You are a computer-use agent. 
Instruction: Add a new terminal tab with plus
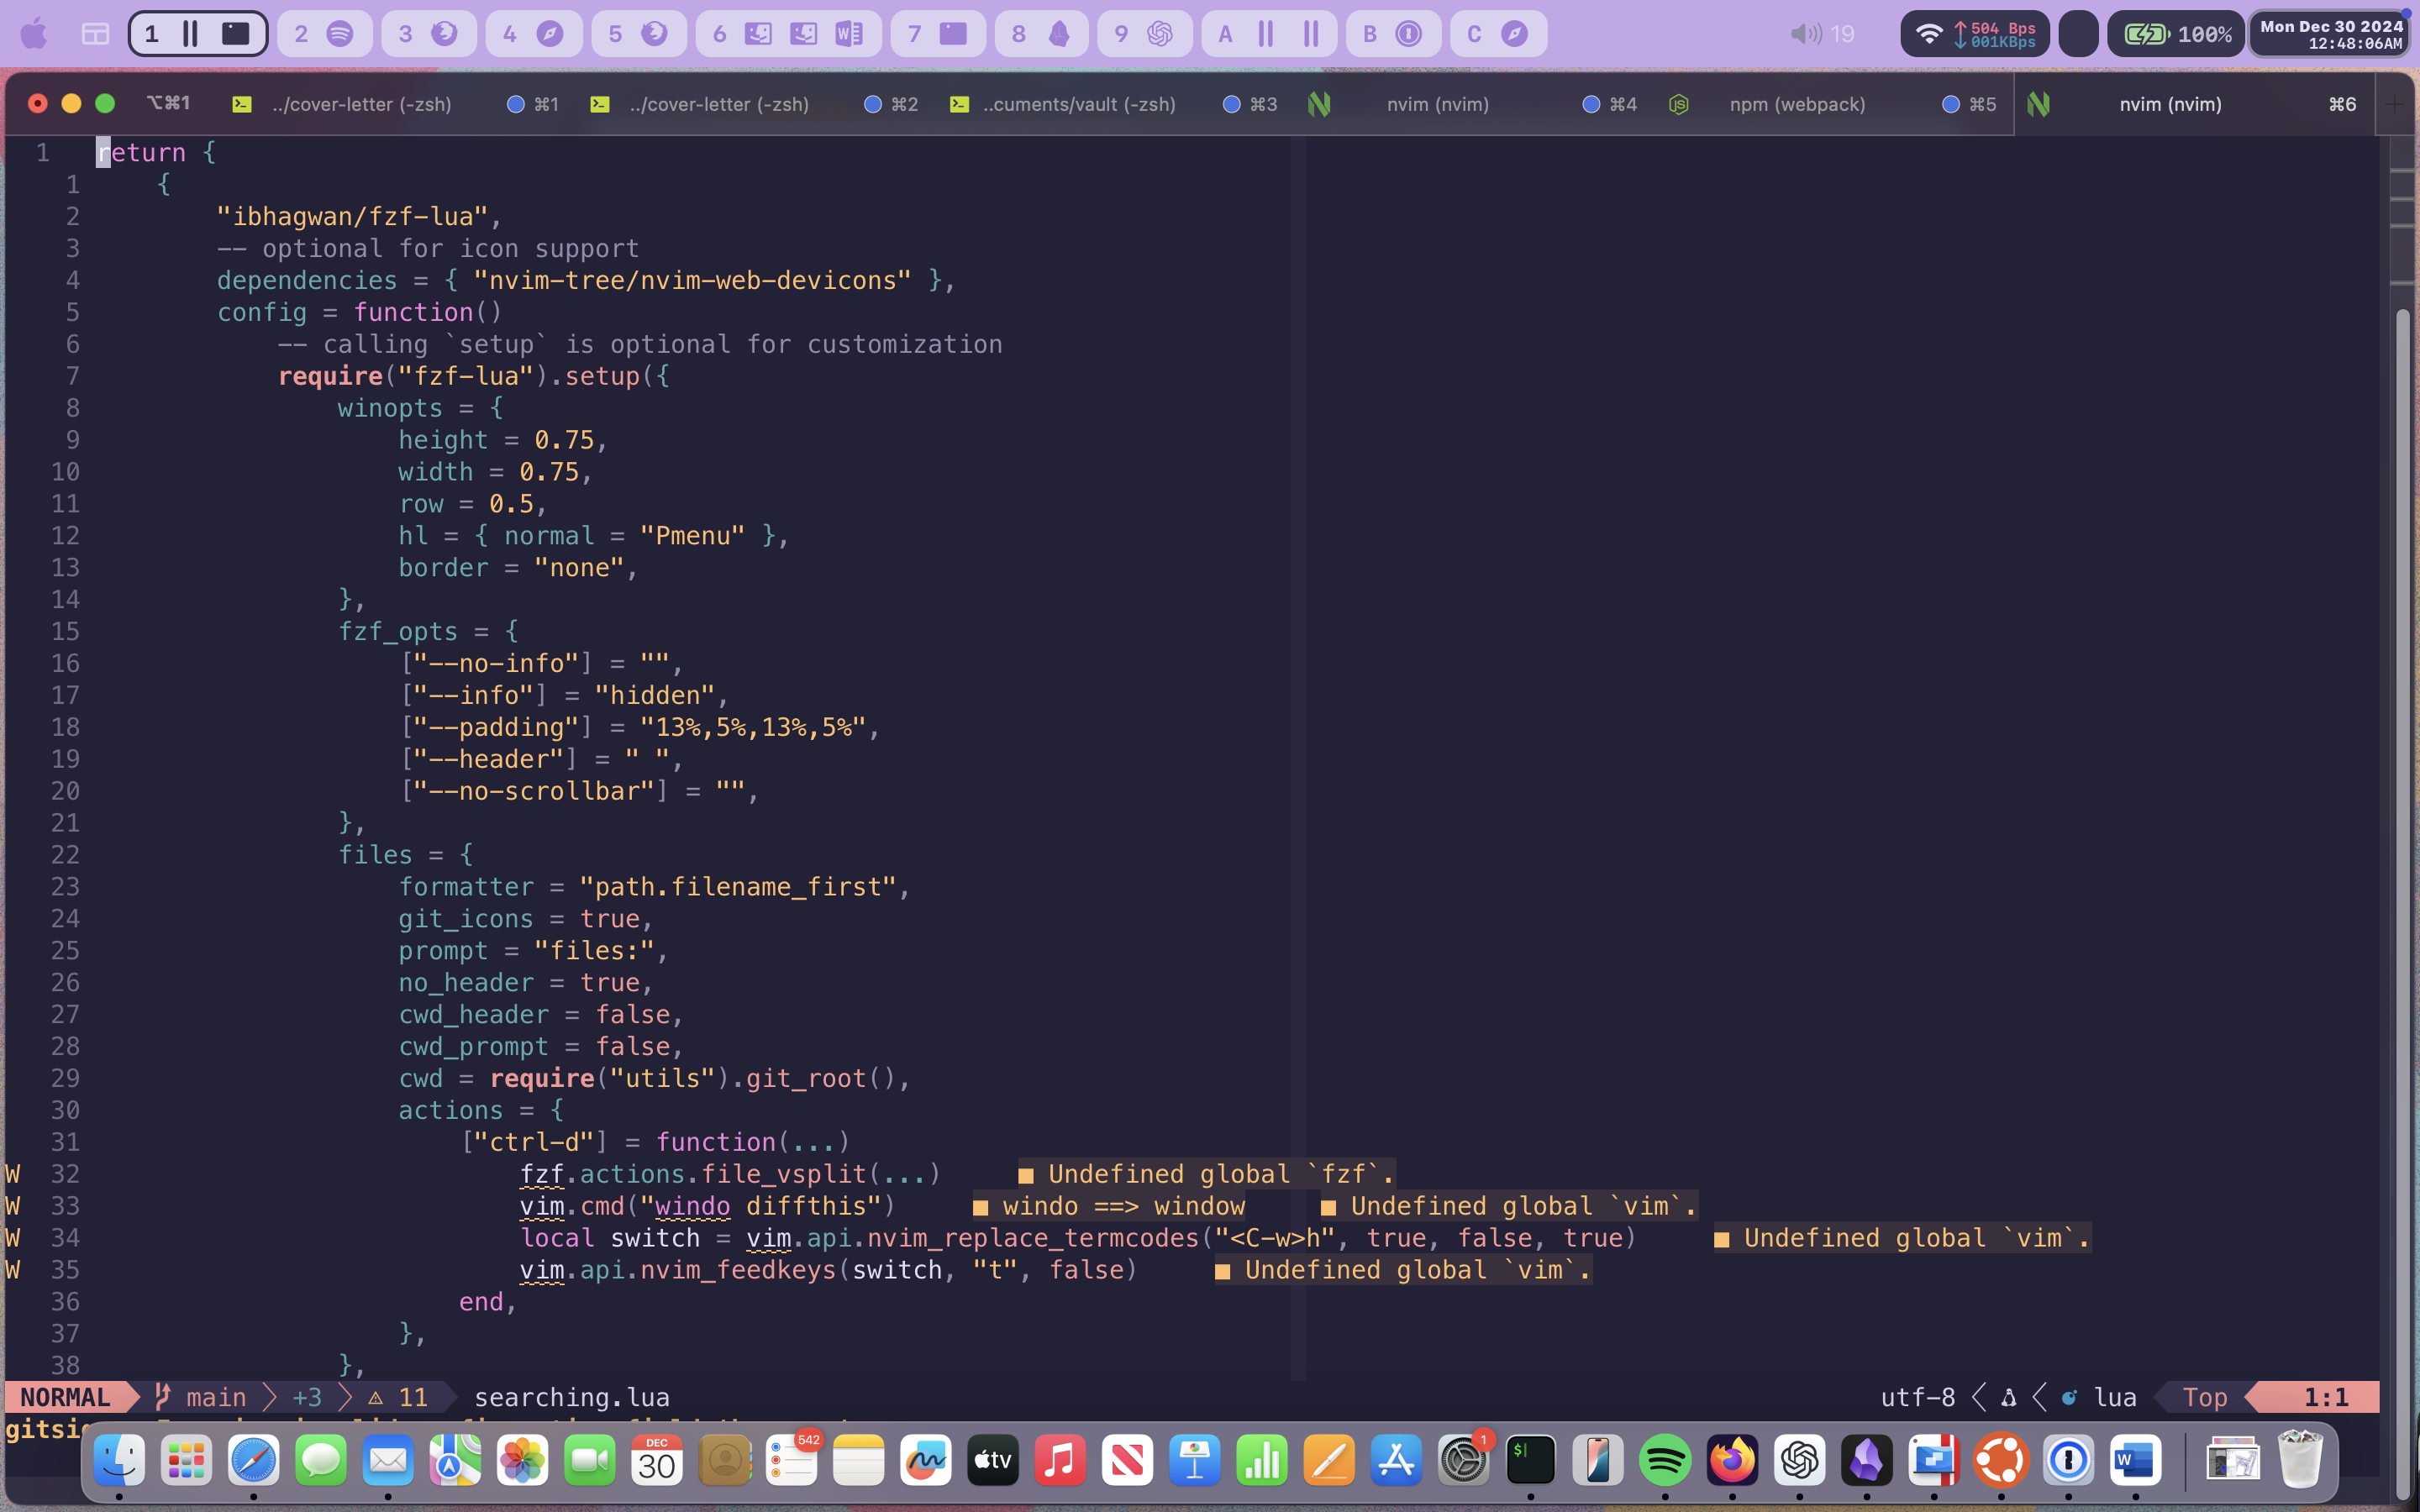click(x=2395, y=104)
